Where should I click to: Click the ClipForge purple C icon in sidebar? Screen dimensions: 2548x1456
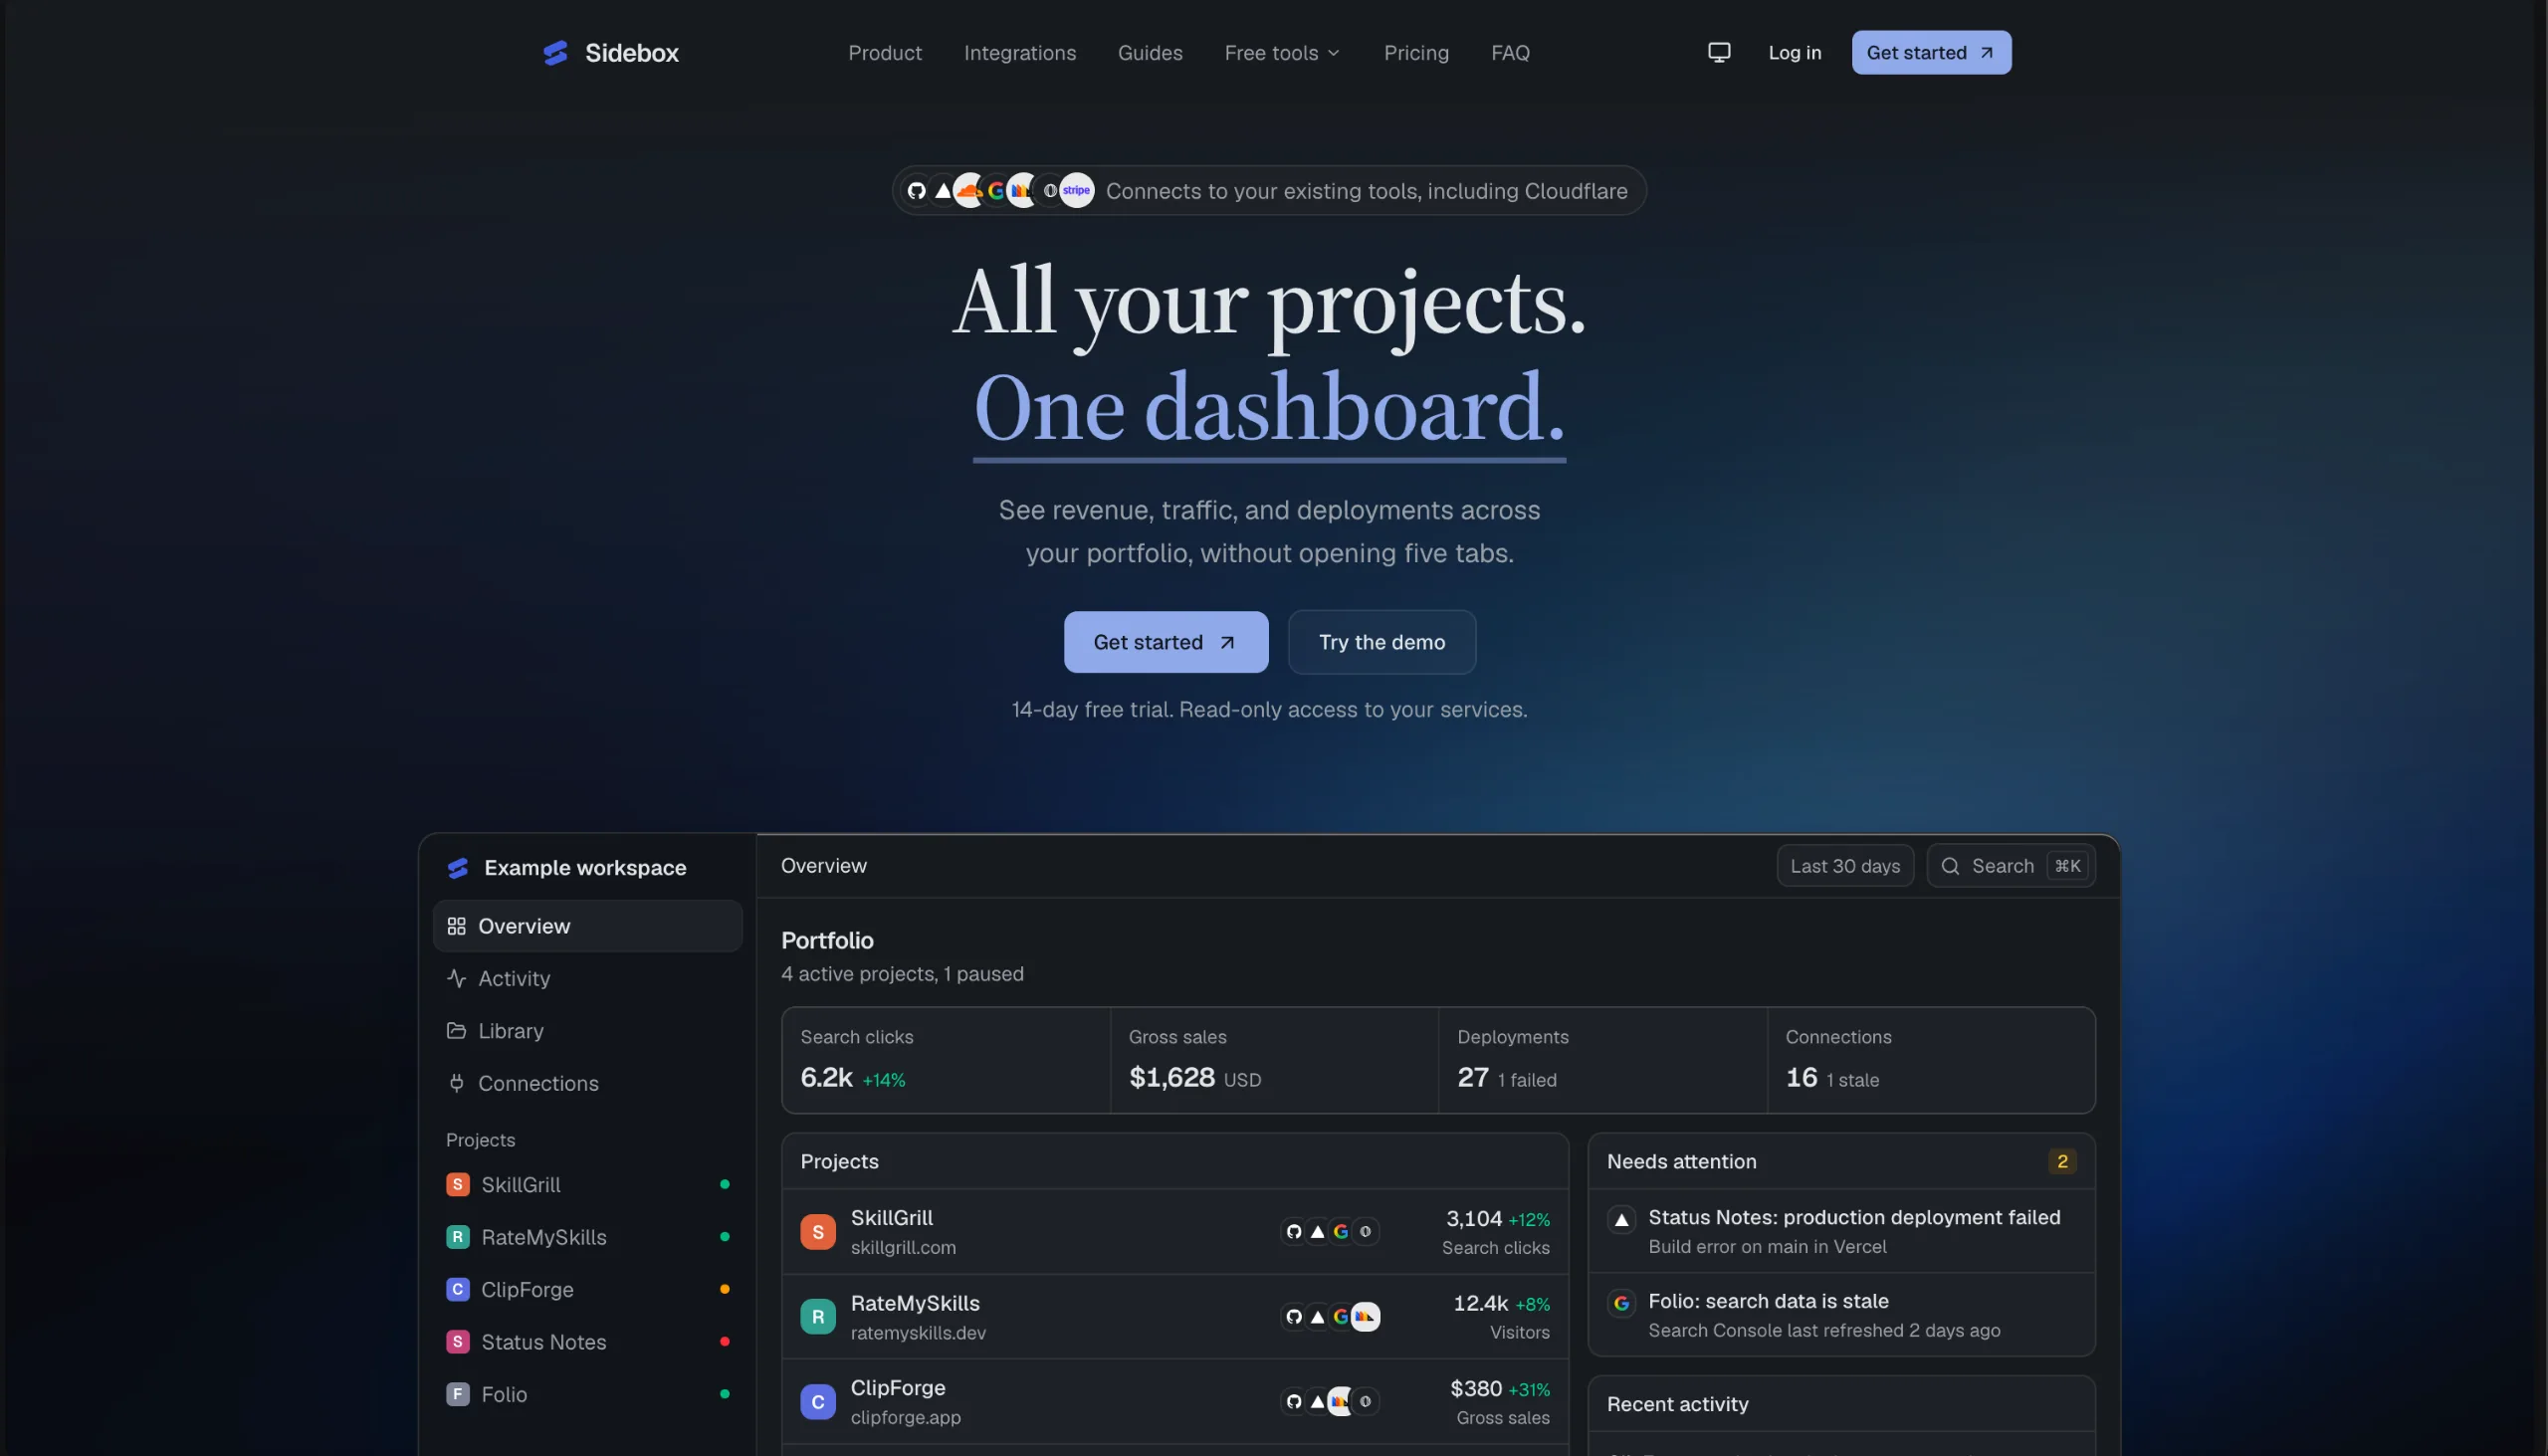click(x=458, y=1289)
